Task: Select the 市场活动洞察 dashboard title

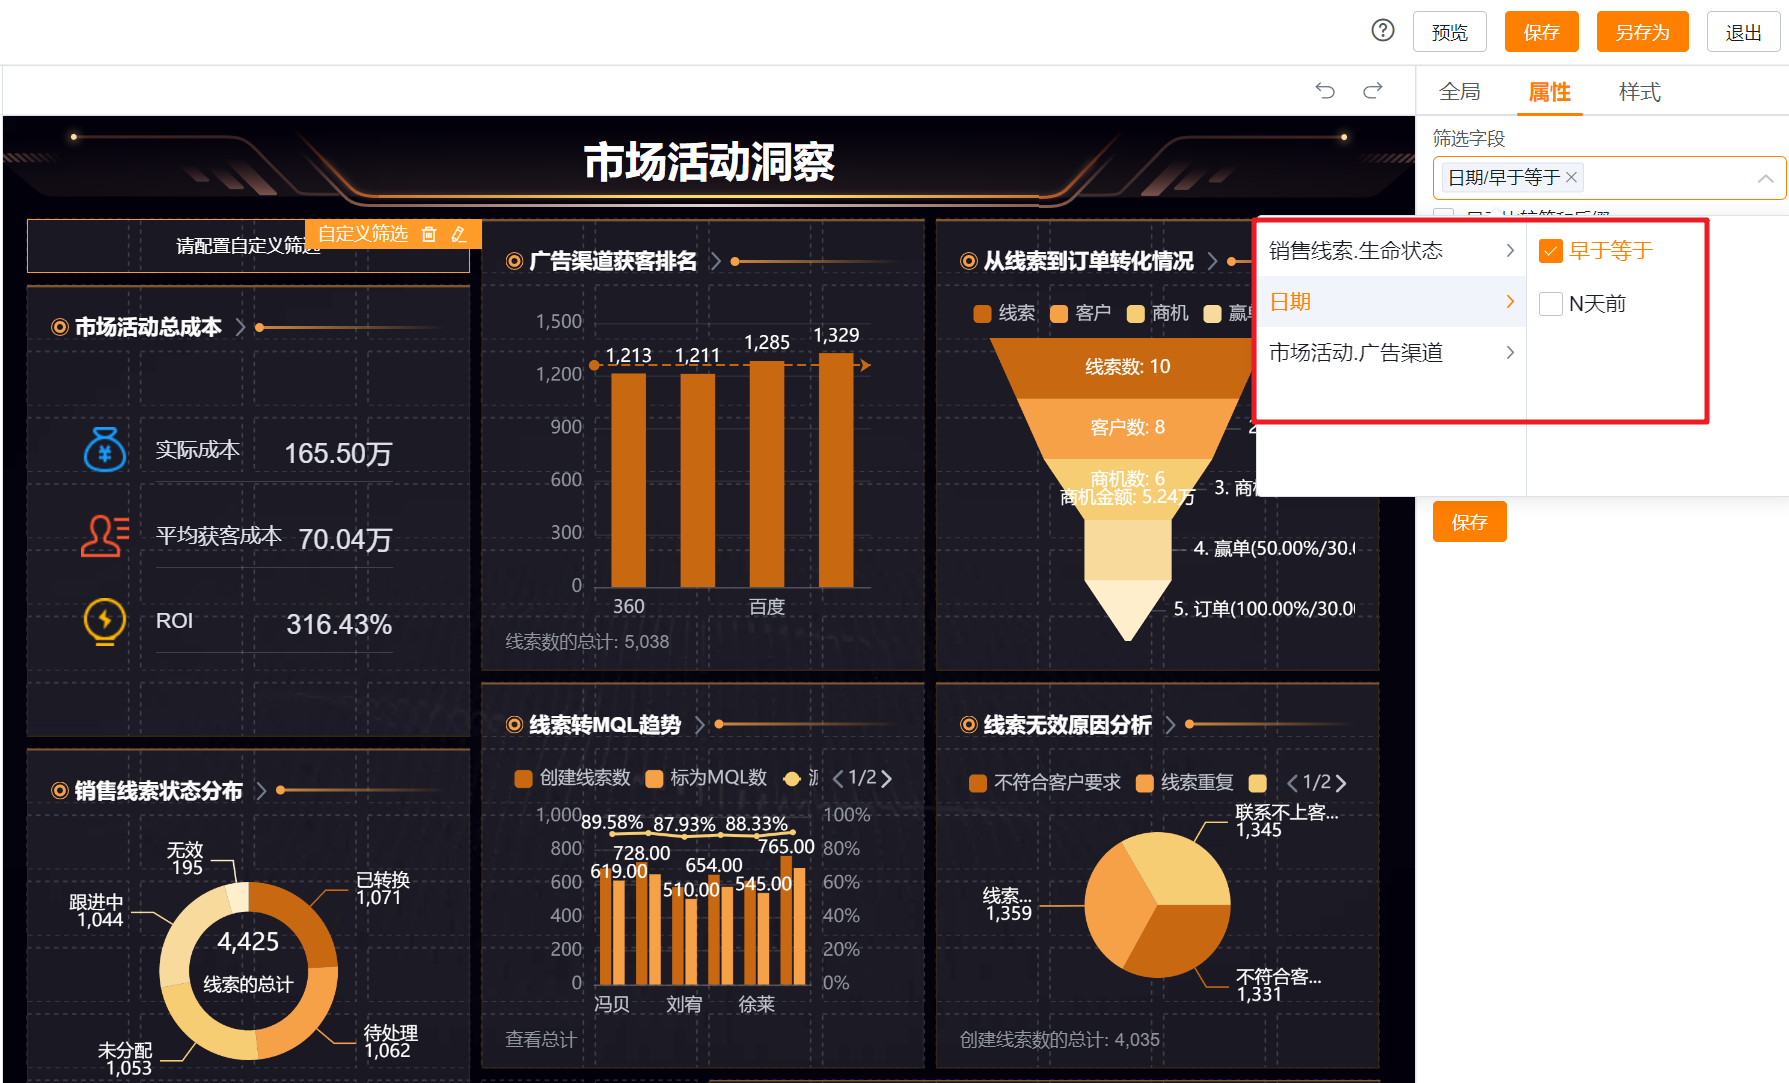Action: [709, 162]
